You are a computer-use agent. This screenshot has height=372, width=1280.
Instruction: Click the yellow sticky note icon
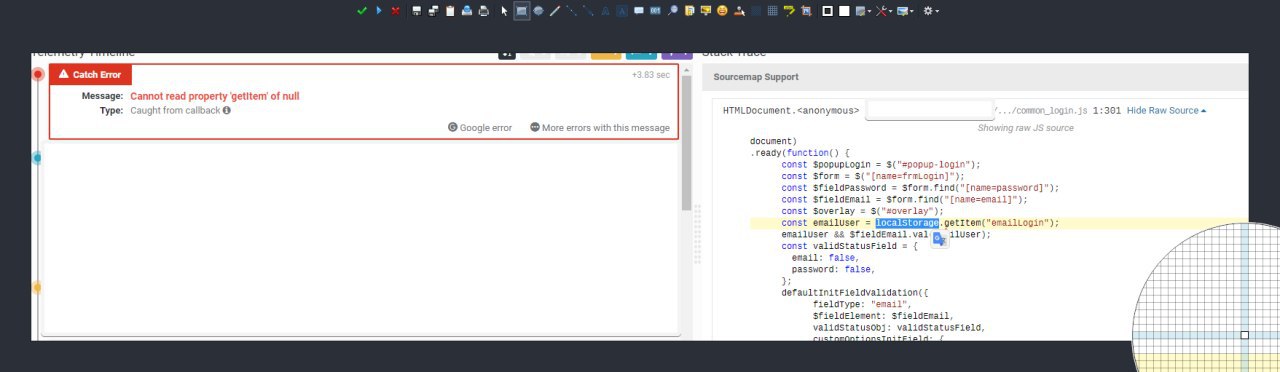click(689, 11)
